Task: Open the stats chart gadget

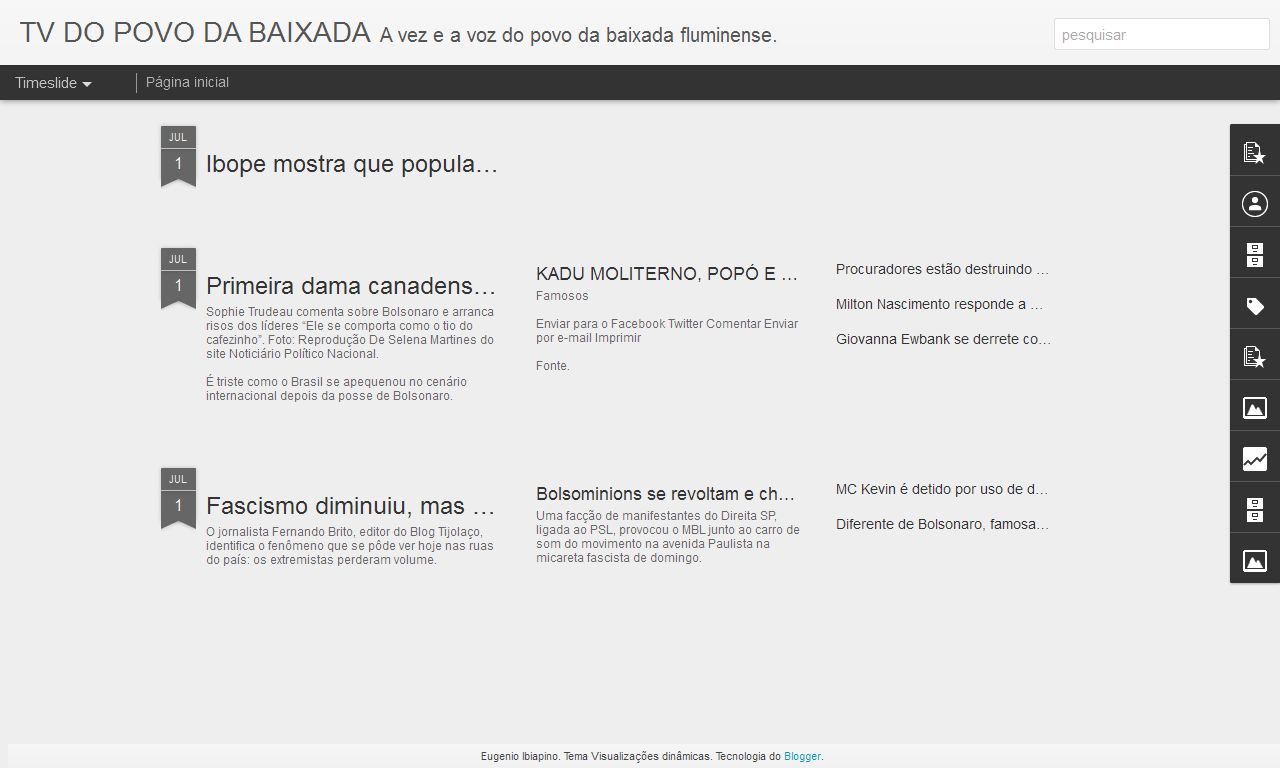Action: pos(1254,459)
